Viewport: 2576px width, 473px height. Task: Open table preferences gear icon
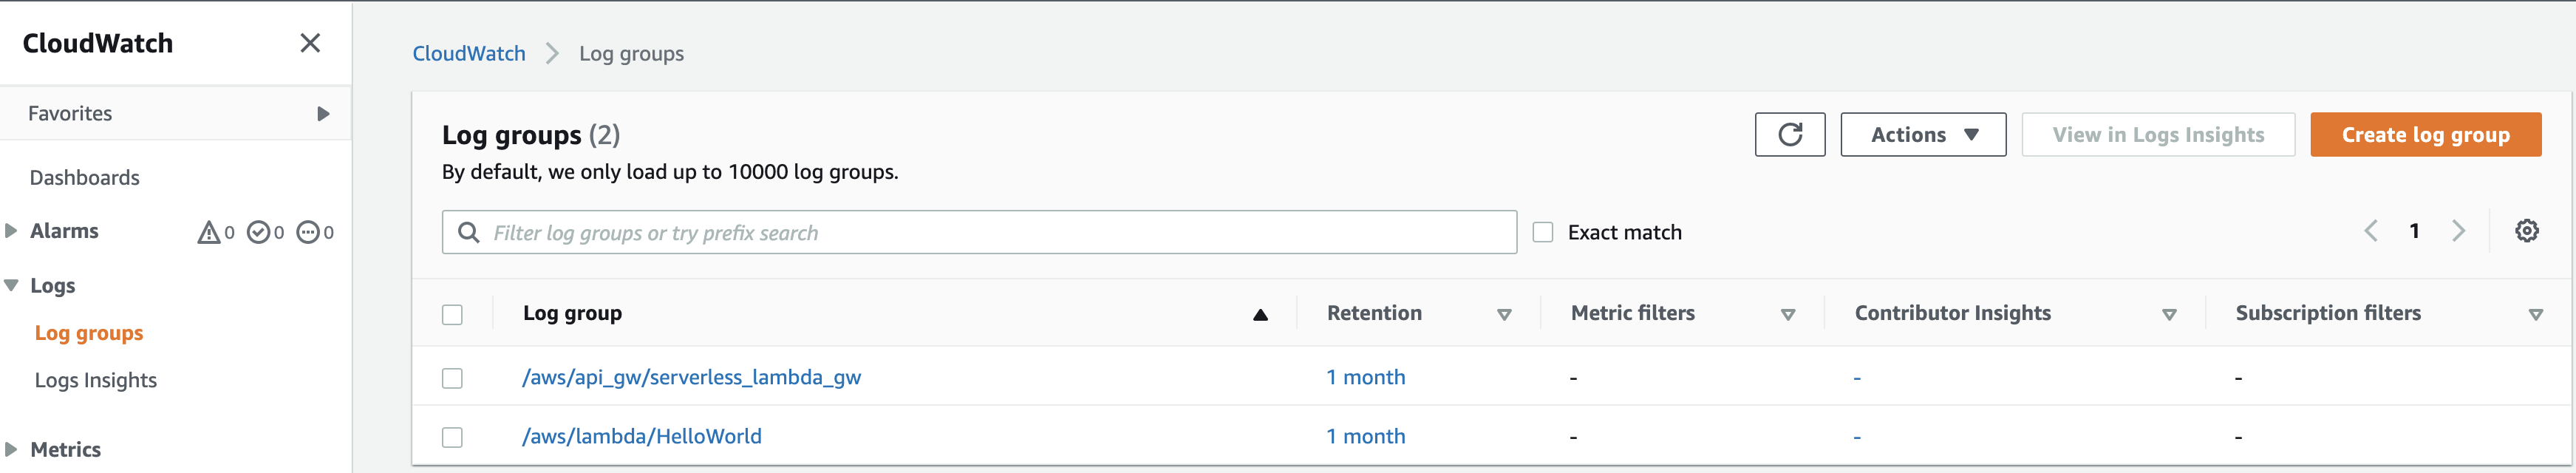point(2526,232)
